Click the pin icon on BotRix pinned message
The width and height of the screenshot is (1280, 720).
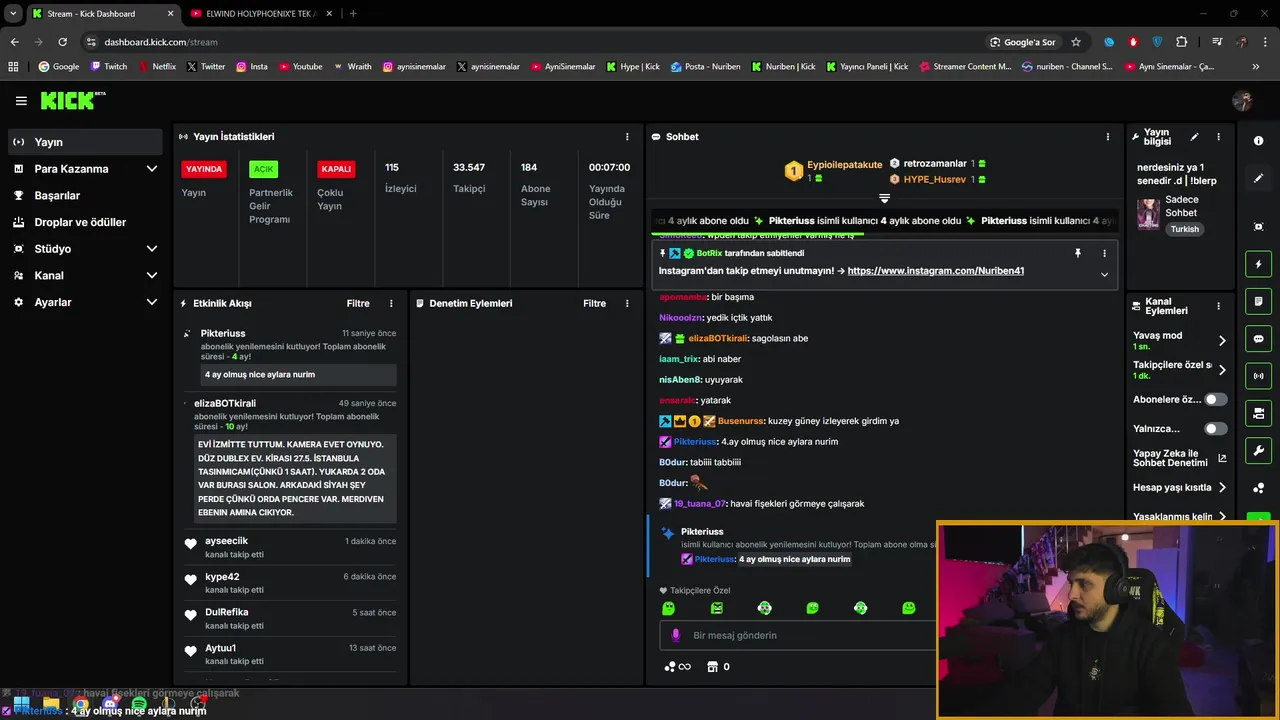1077,253
